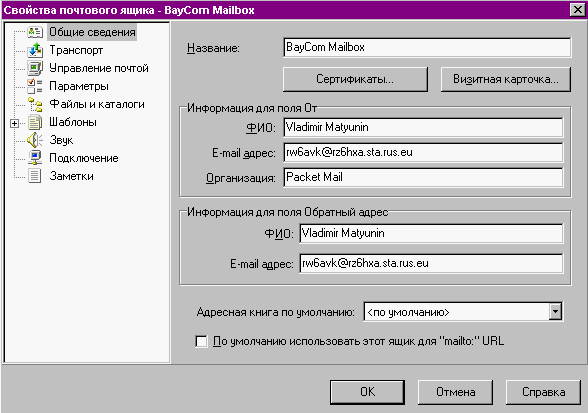The image size is (588, 413).
Task: Click the Шаблоны documents icon
Action: (x=35, y=122)
